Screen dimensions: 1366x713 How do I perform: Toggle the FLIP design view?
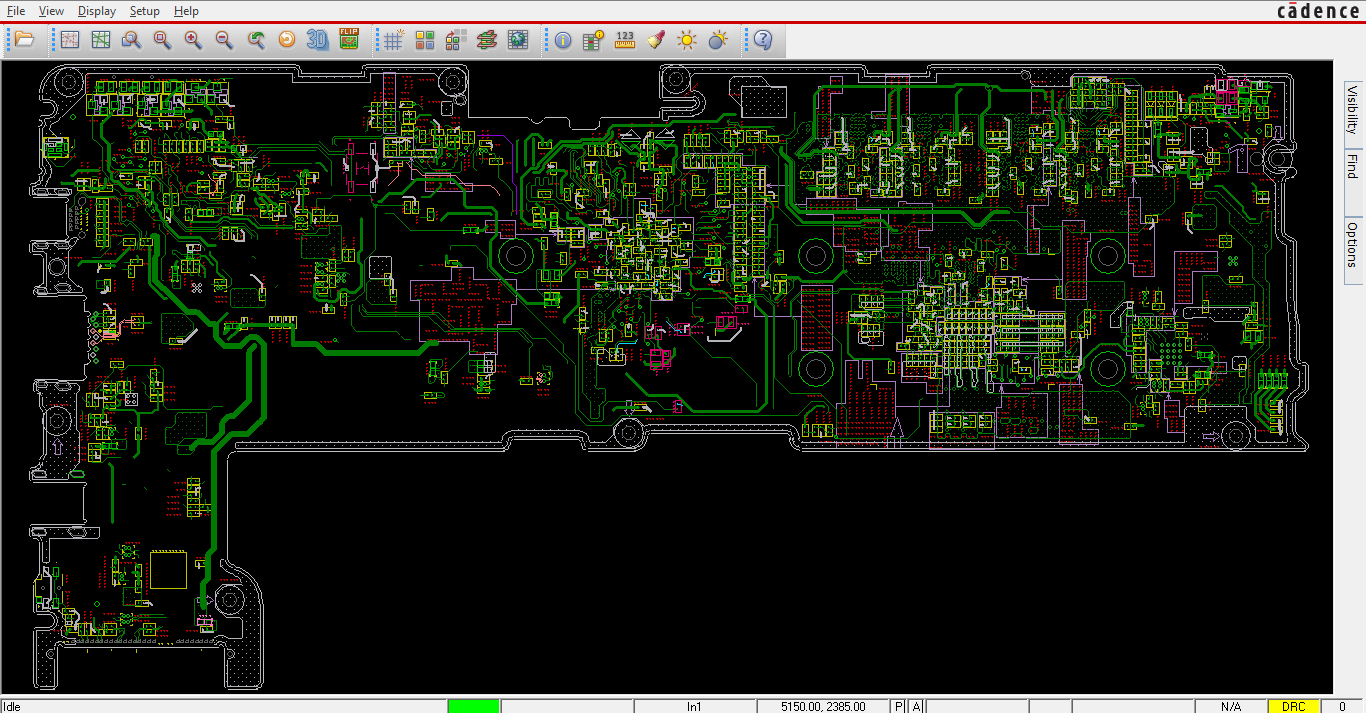click(x=349, y=40)
